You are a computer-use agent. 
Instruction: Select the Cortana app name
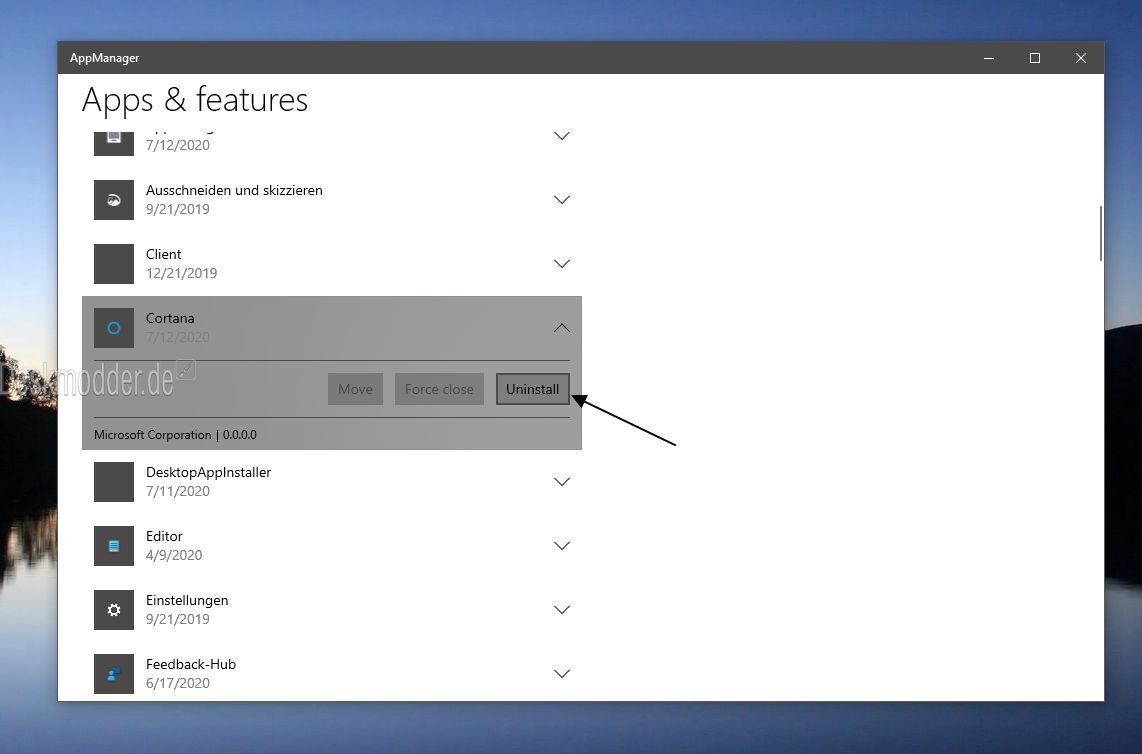(170, 318)
